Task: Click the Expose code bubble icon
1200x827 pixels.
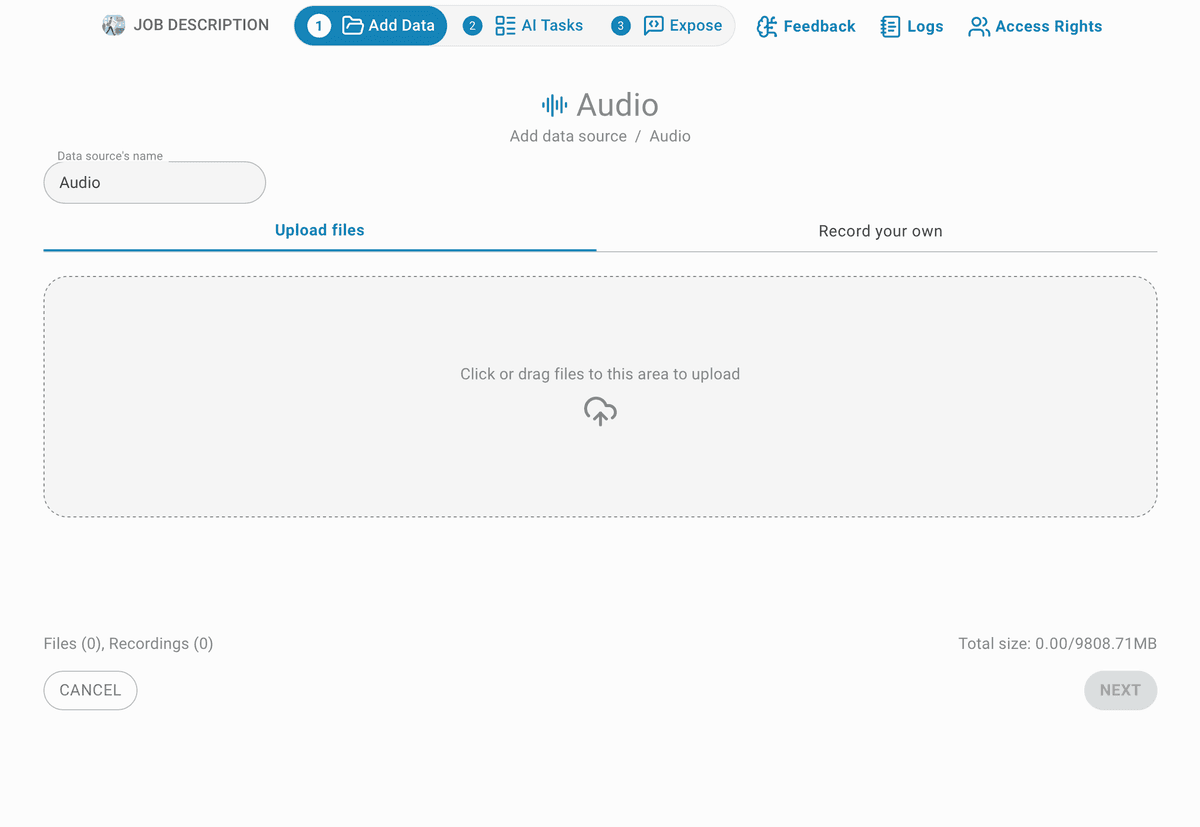Action: pyautogui.click(x=653, y=26)
